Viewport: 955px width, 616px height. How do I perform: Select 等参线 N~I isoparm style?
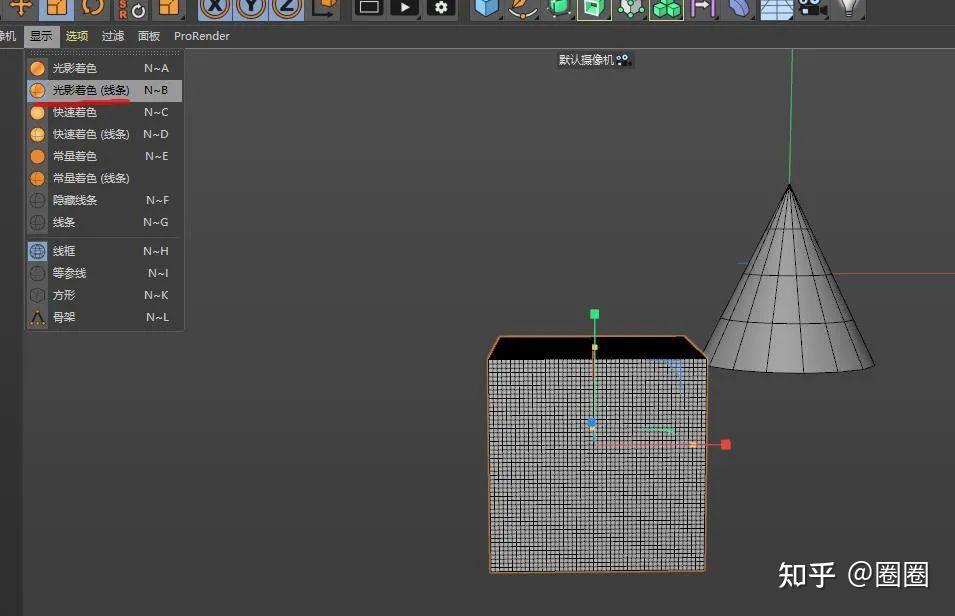point(104,273)
